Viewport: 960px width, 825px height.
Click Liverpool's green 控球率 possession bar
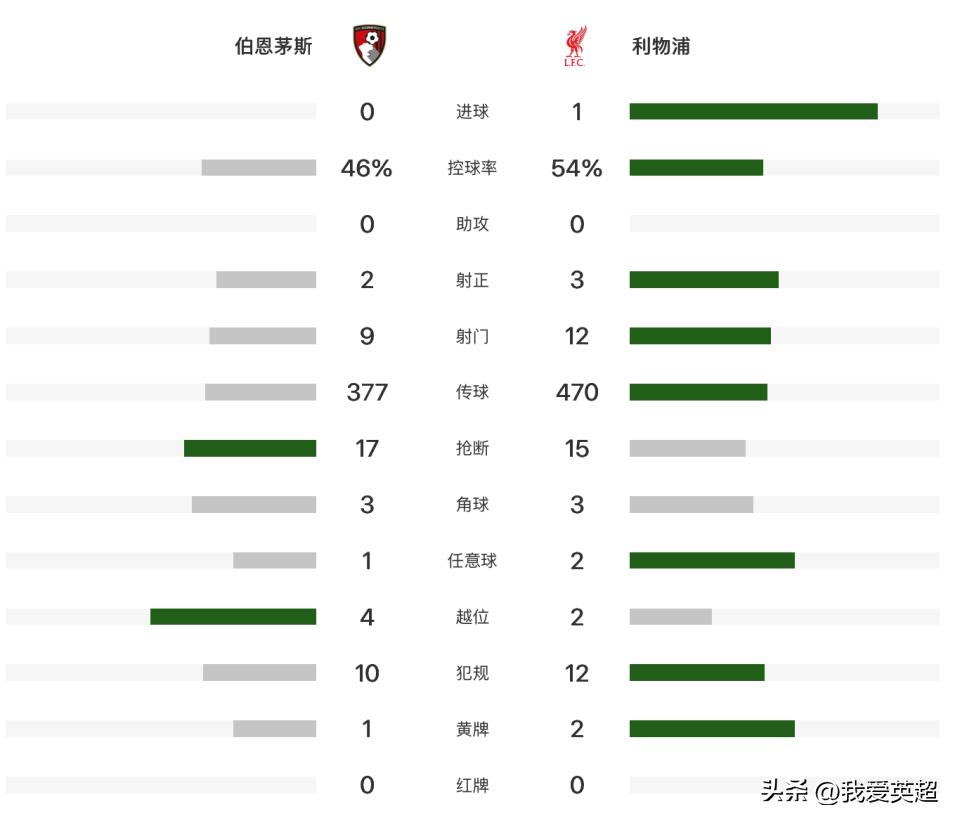(696, 168)
